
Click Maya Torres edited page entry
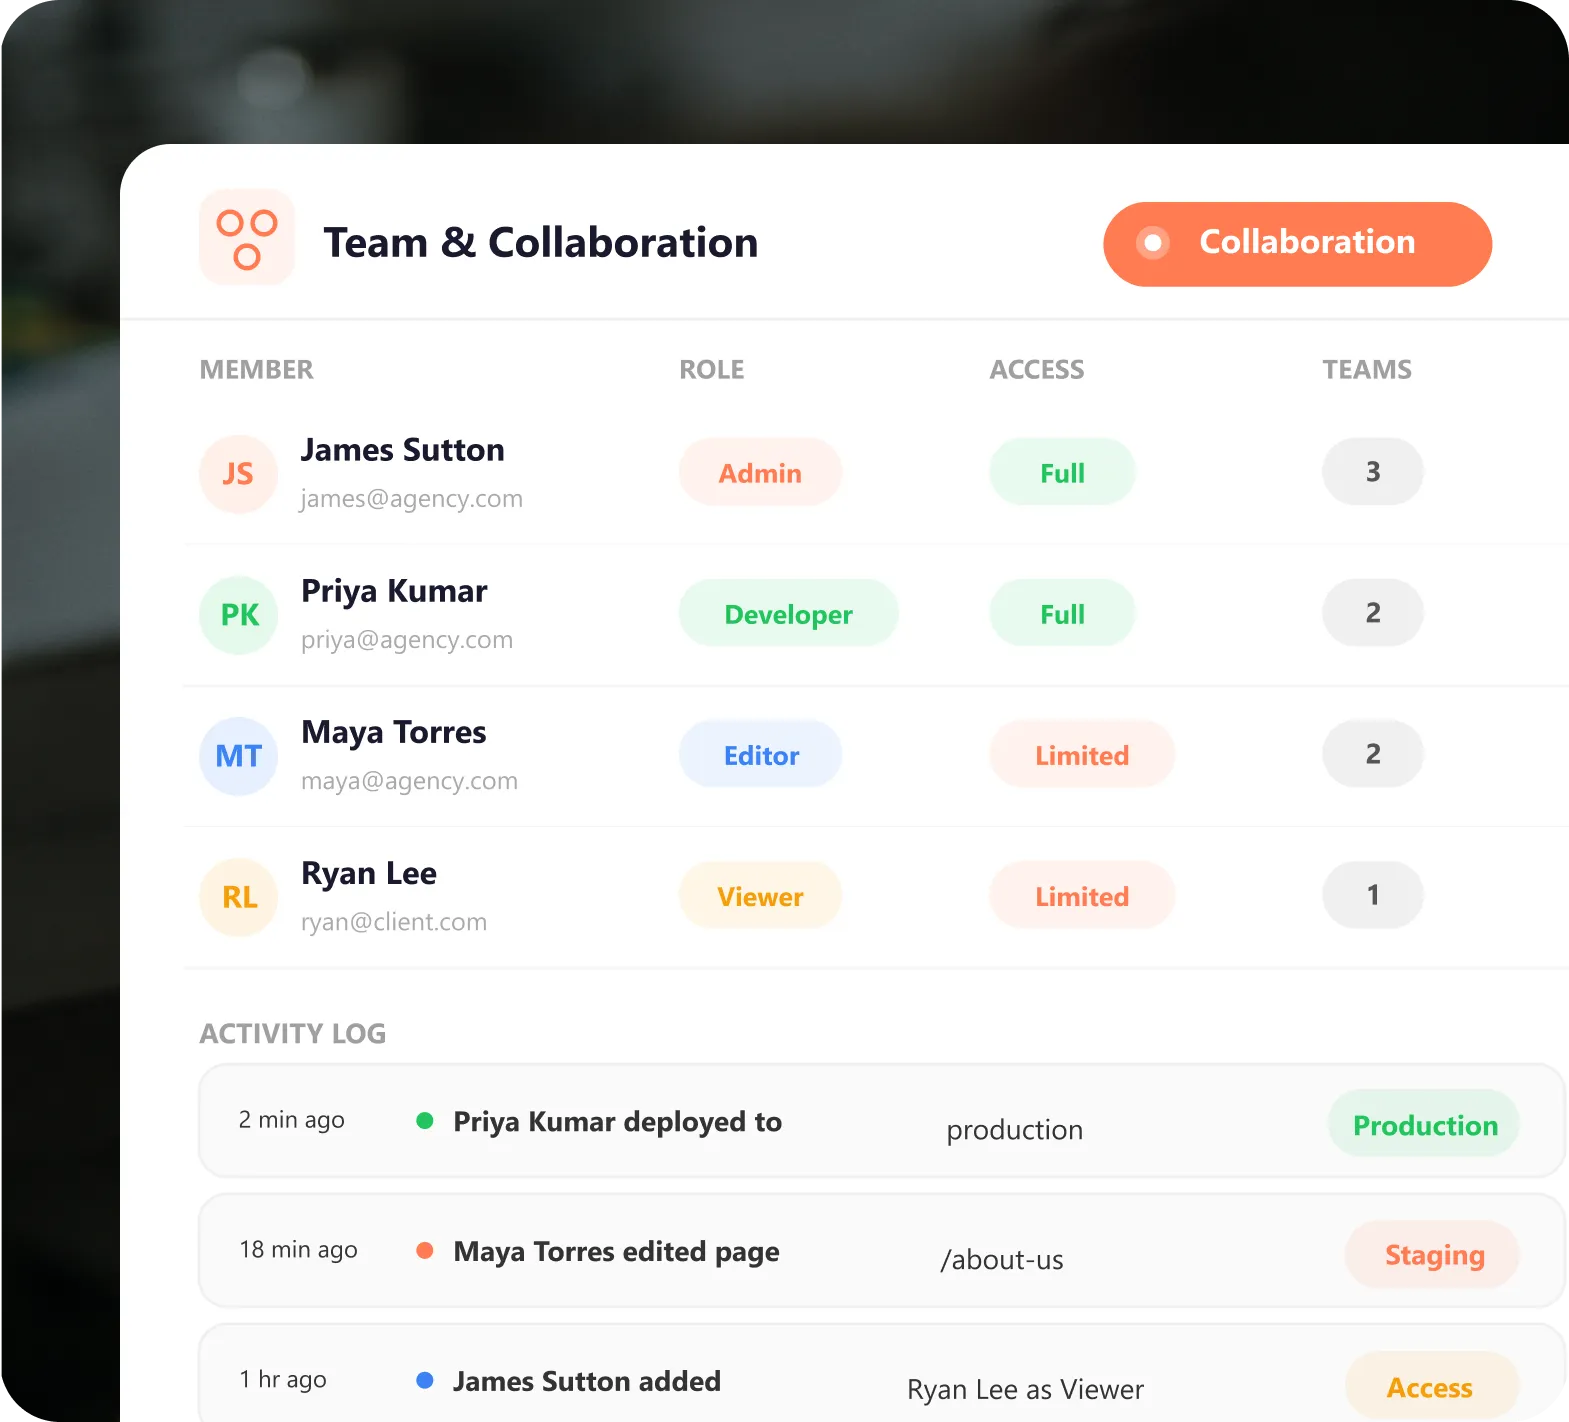pyautogui.click(x=616, y=1252)
